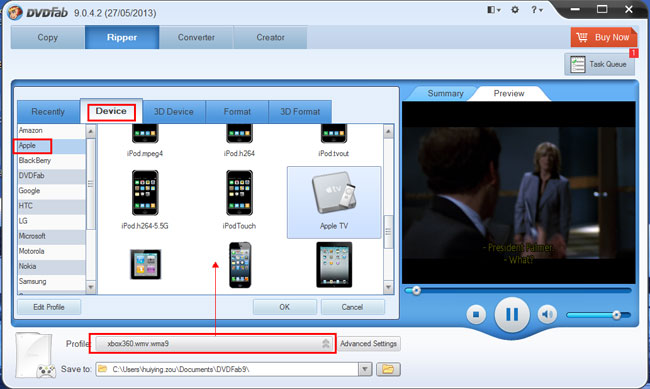Select Nokia in the brand list
Image resolution: width=650 pixels, height=389 pixels.
pos(51,266)
